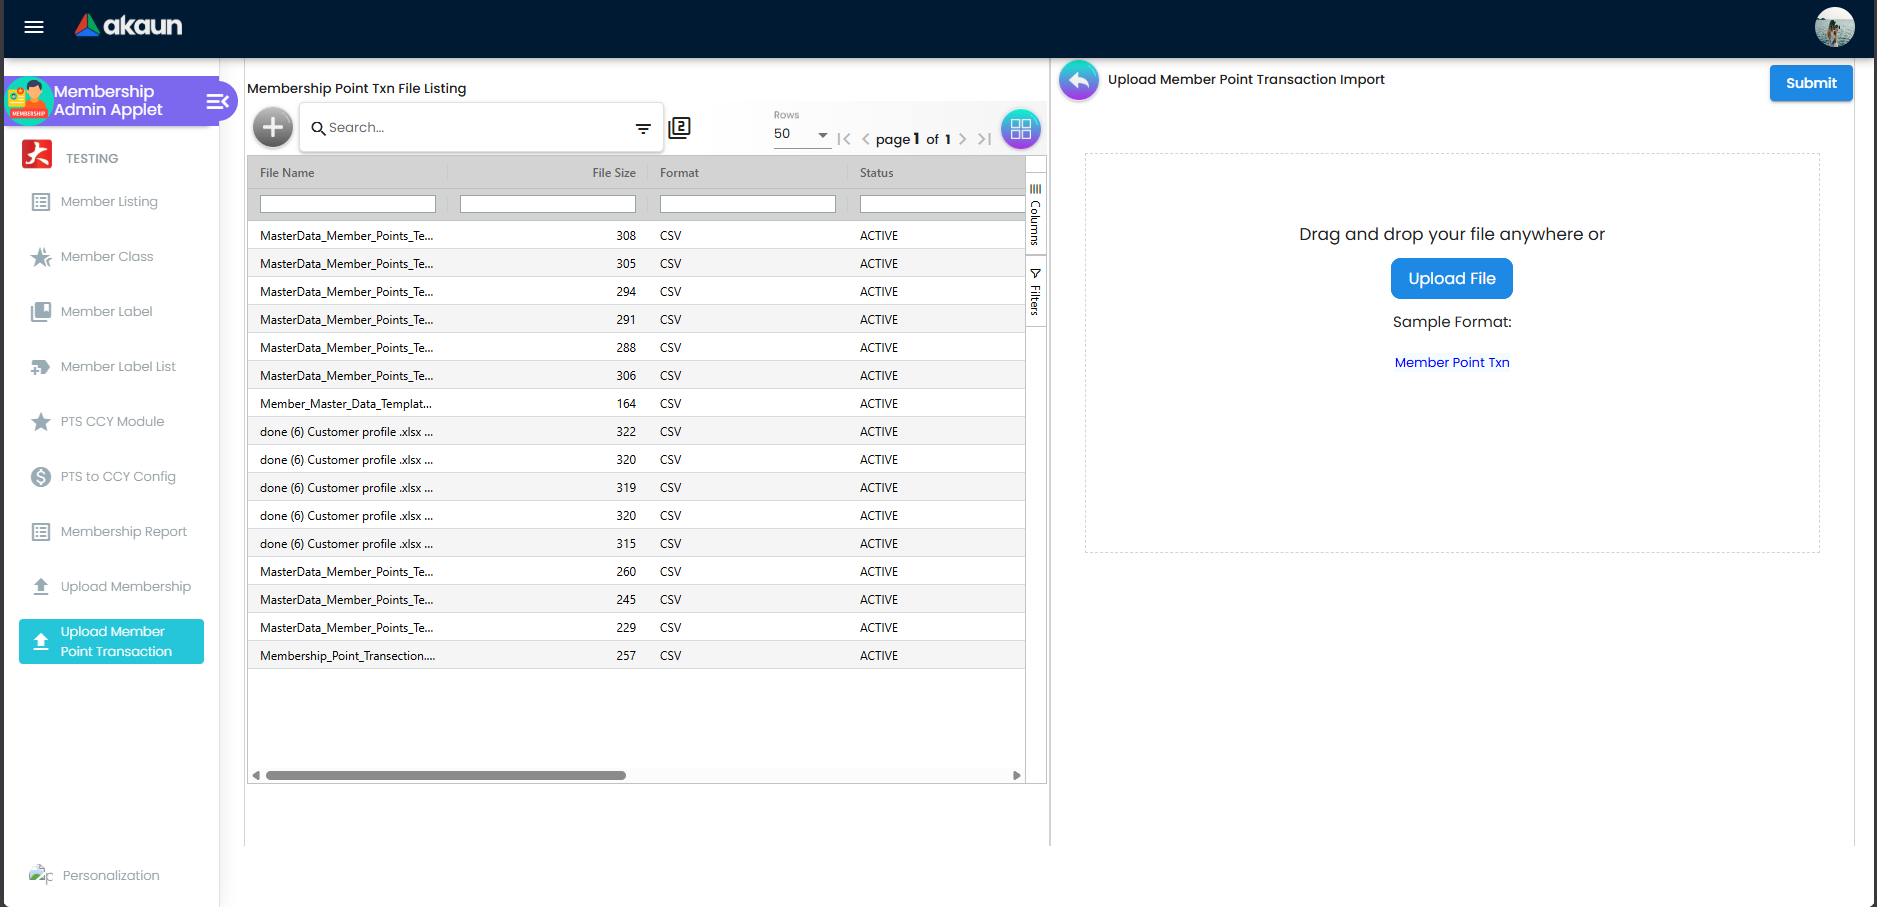Go to previous page
Screen dimensions: 1877x907
865,139
